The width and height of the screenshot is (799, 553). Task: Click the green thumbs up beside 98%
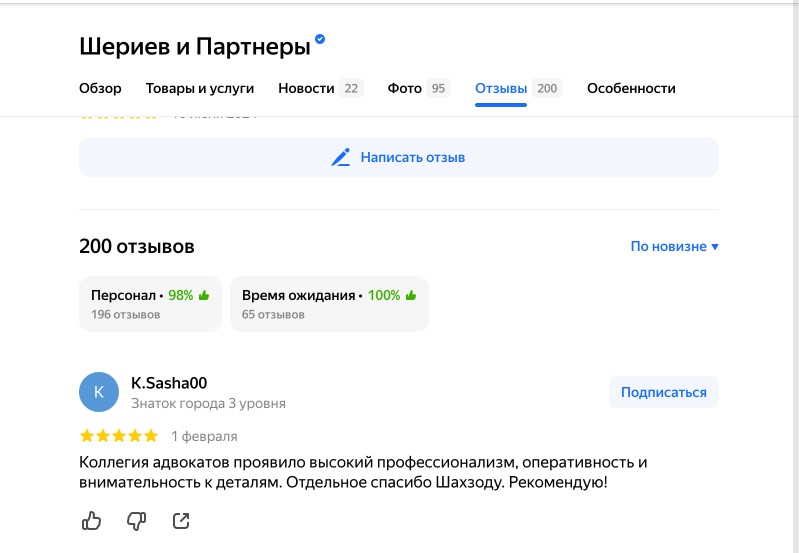[204, 295]
